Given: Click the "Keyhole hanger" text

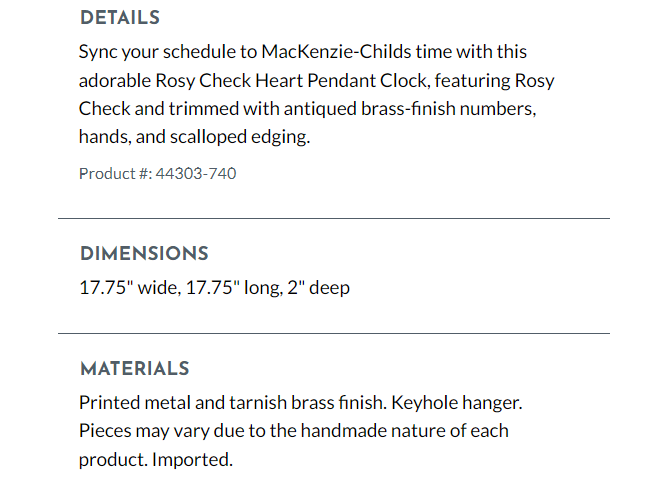Looking at the screenshot, I should (457, 403).
